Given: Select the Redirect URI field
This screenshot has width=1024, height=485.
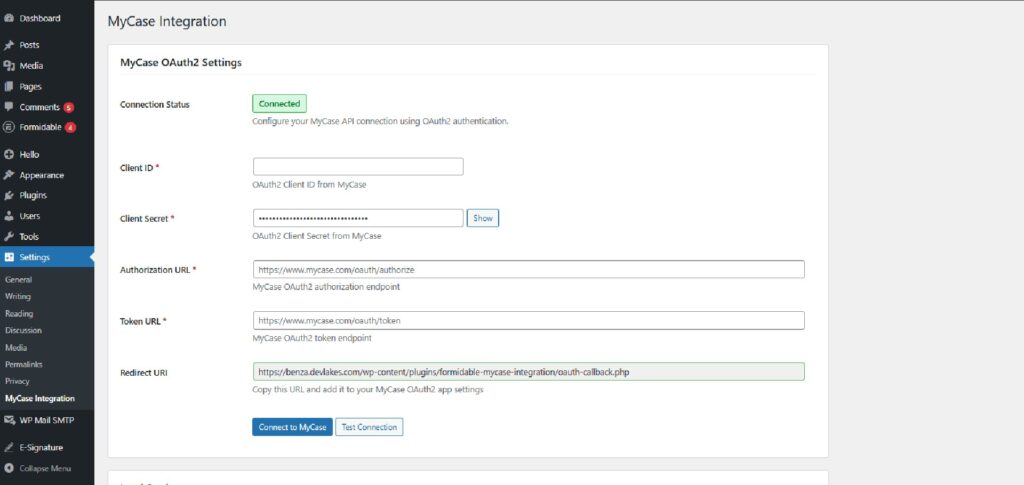Looking at the screenshot, I should pyautogui.click(x=529, y=371).
